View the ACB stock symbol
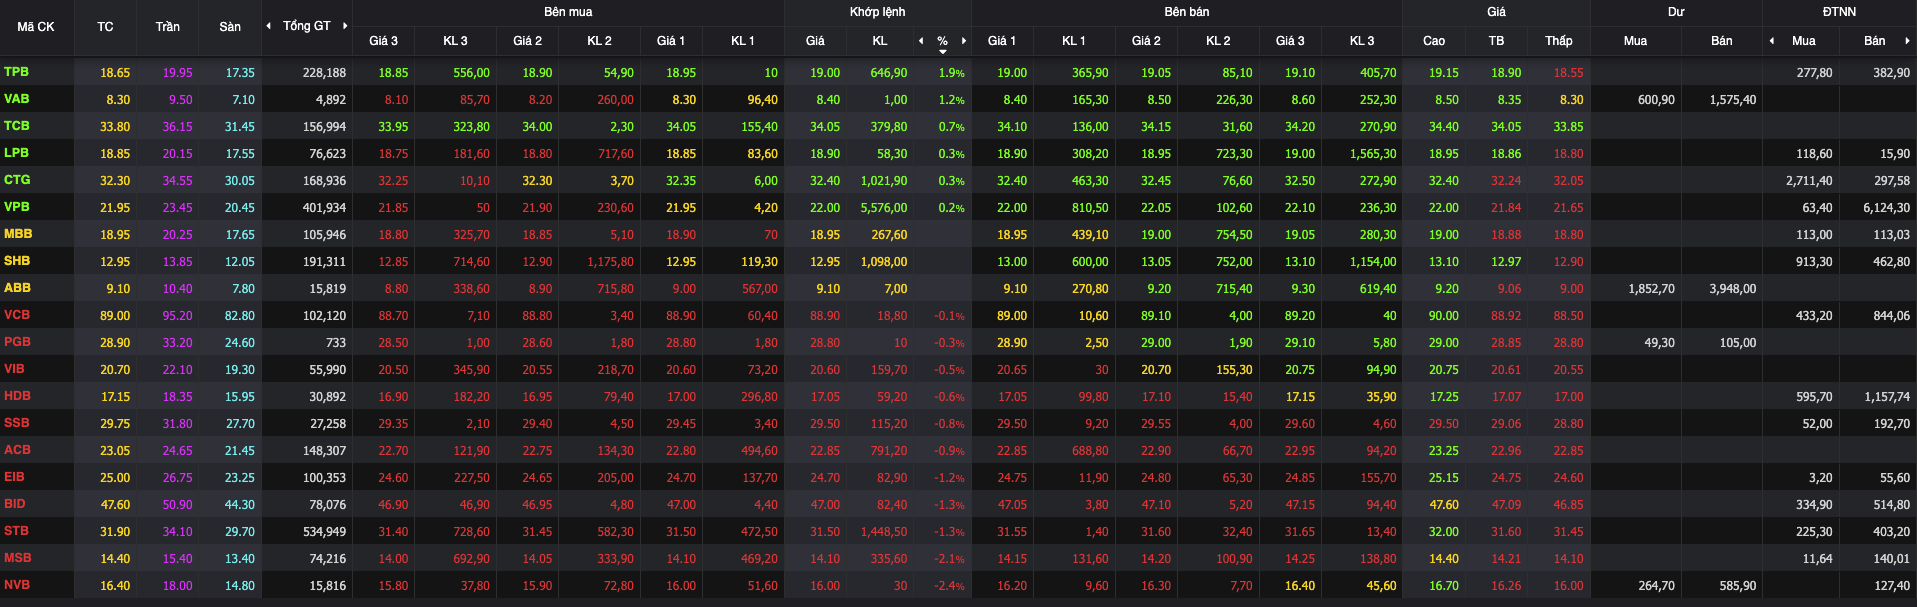 [17, 450]
